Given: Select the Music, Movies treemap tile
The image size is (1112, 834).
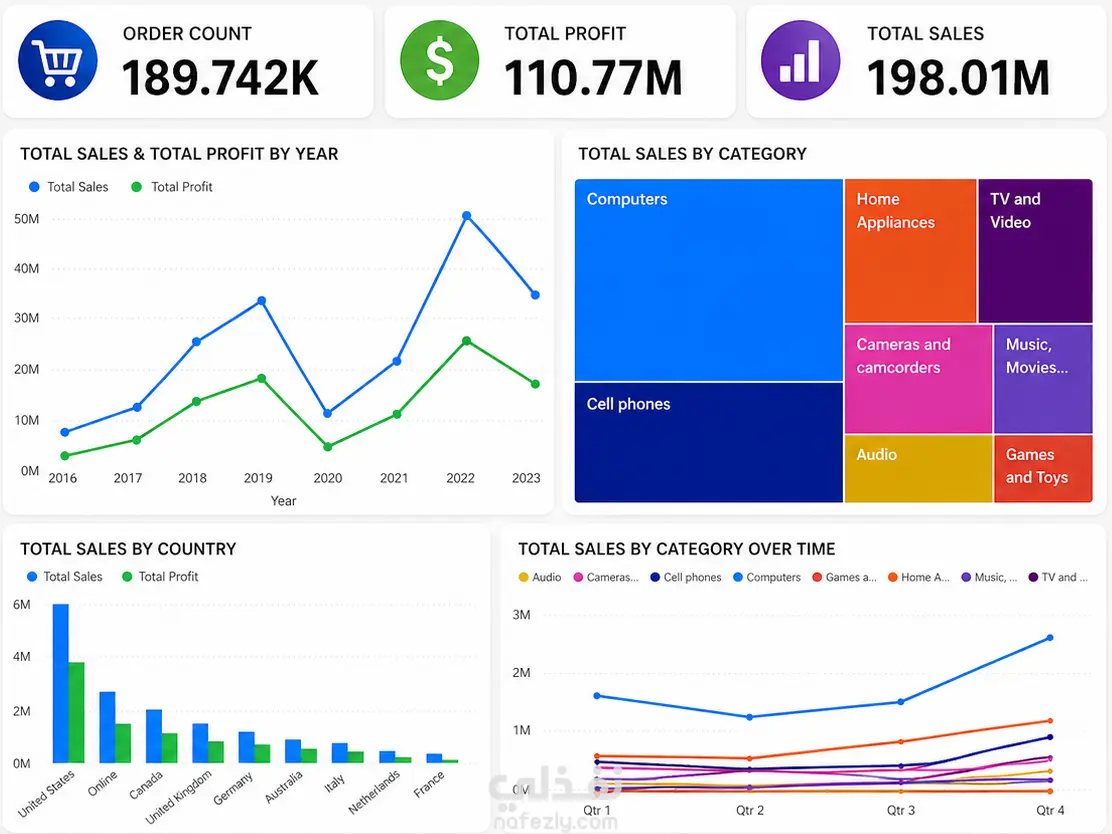Looking at the screenshot, I should (x=1043, y=379).
